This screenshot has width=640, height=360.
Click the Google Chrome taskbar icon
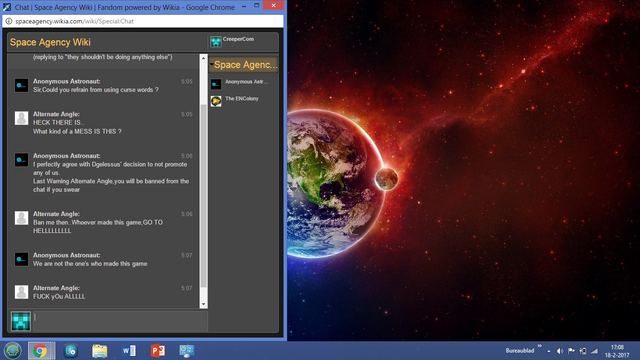40,351
